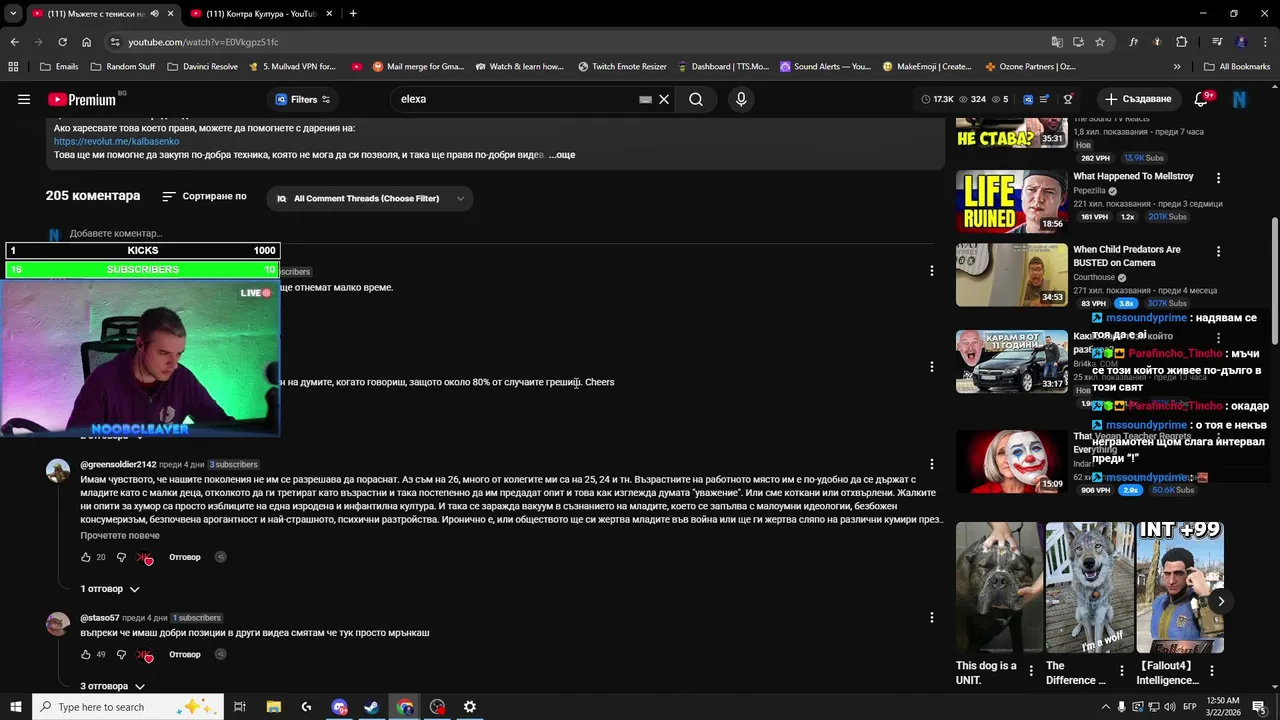Show more bookmarks bar overflow chevron
Screen dimensions: 1280x720
[1177, 67]
